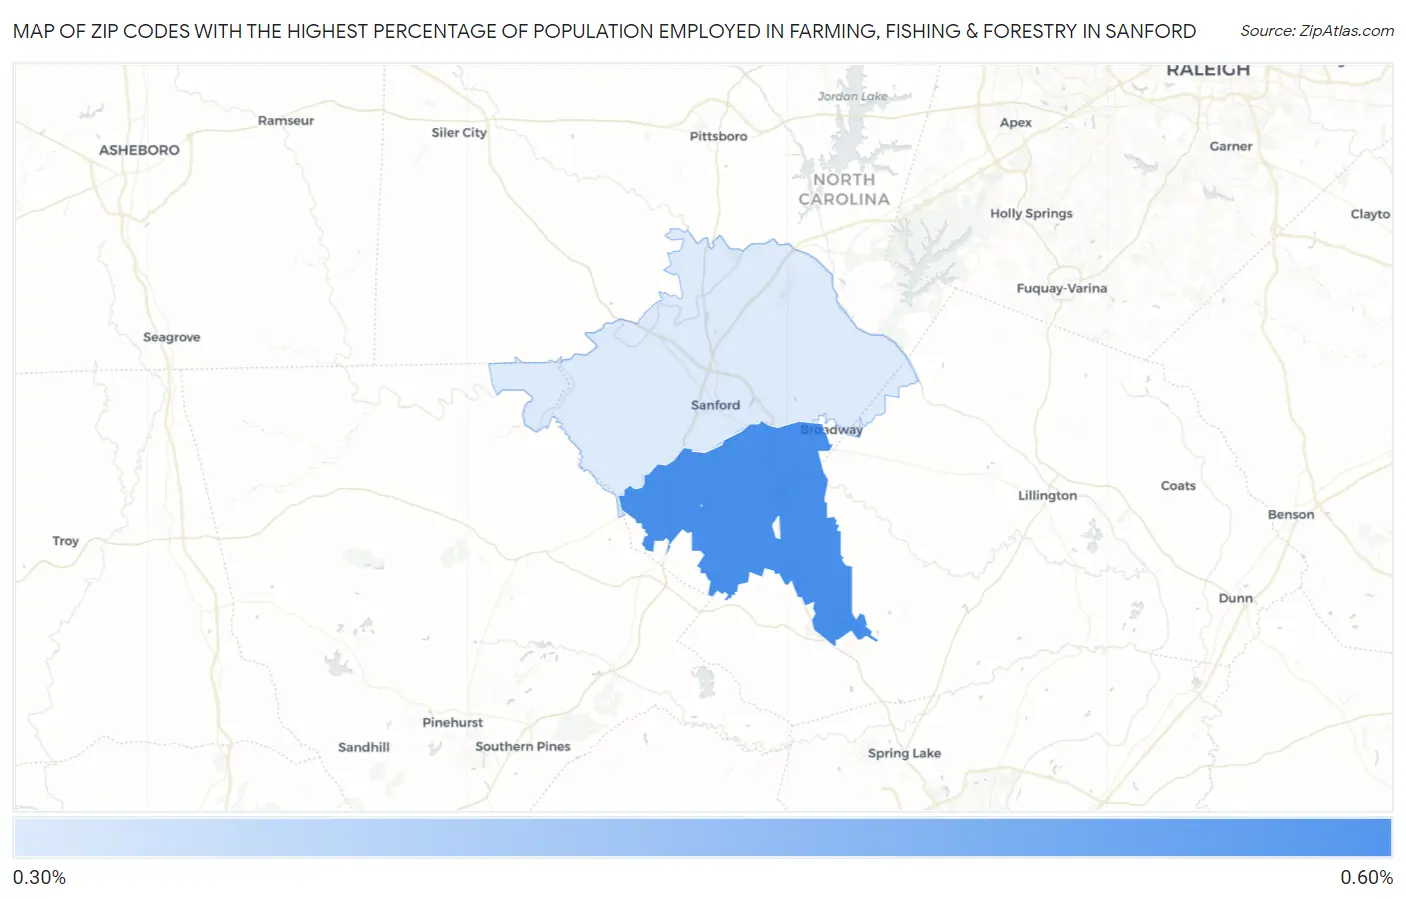Click the Broadway town label
Screen dimensions: 1406x899
click(831, 430)
